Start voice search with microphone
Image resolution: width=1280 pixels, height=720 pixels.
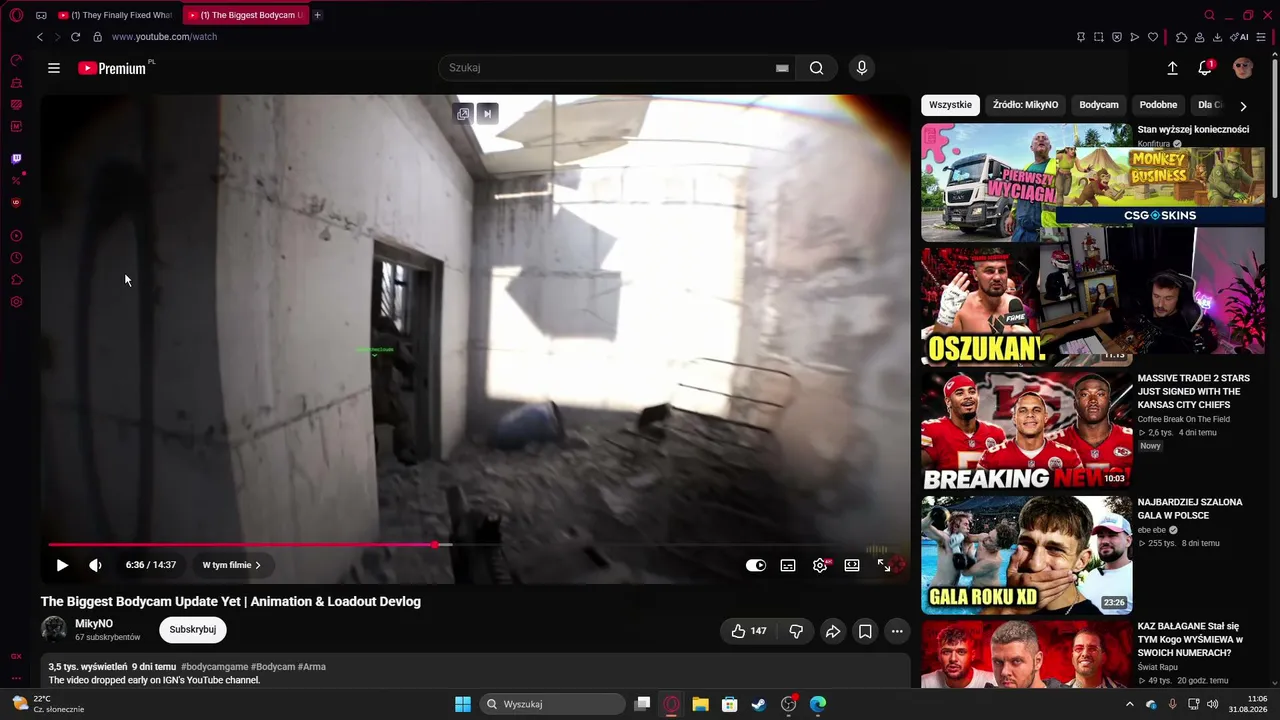tap(862, 68)
